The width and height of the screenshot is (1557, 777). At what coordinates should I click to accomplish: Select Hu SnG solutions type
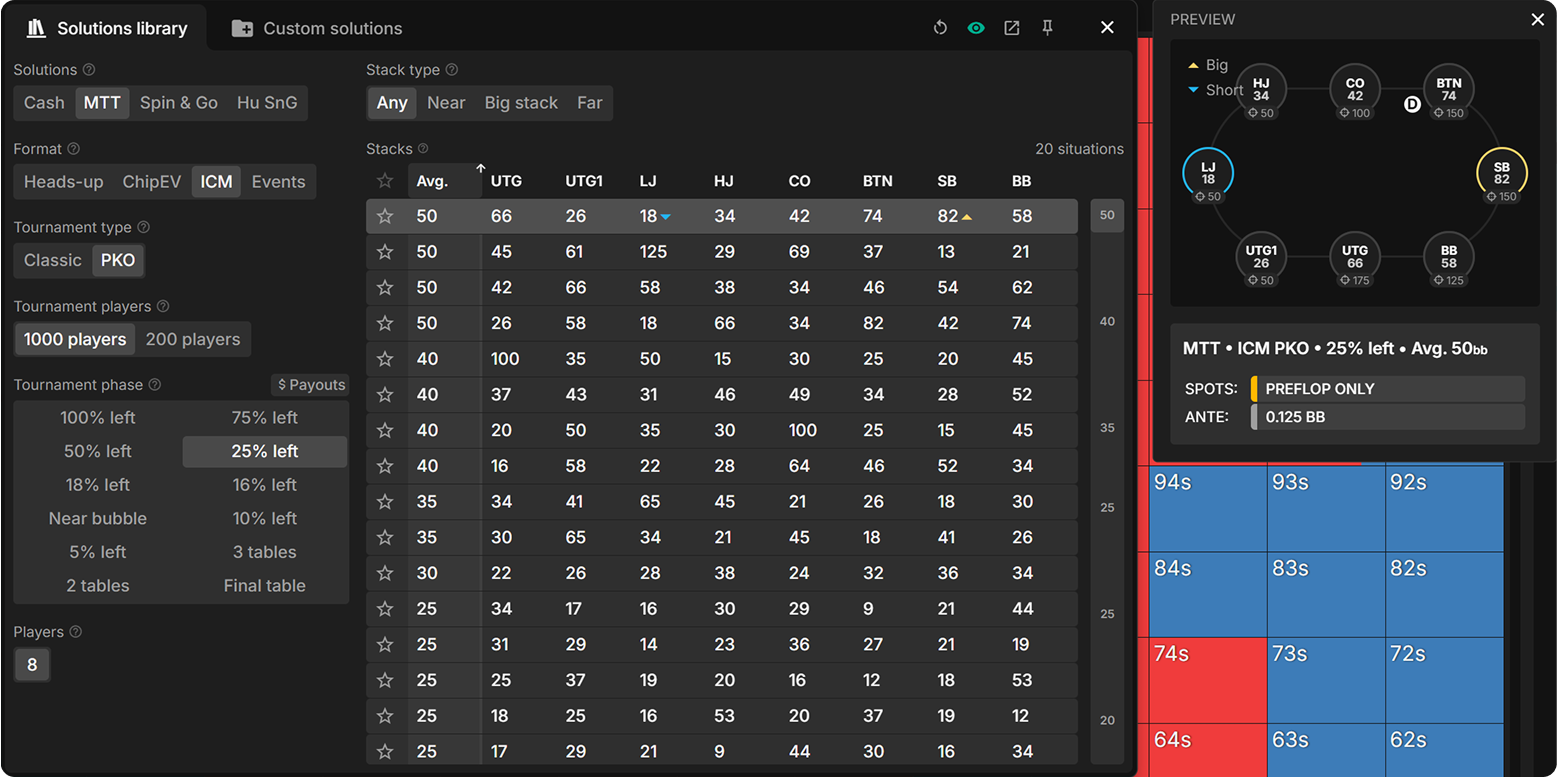(x=267, y=103)
